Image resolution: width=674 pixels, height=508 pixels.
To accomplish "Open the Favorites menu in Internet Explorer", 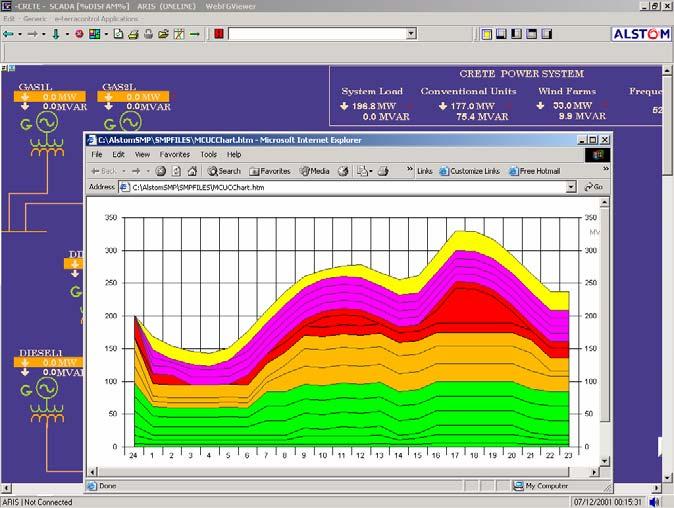I will click(x=175, y=154).
